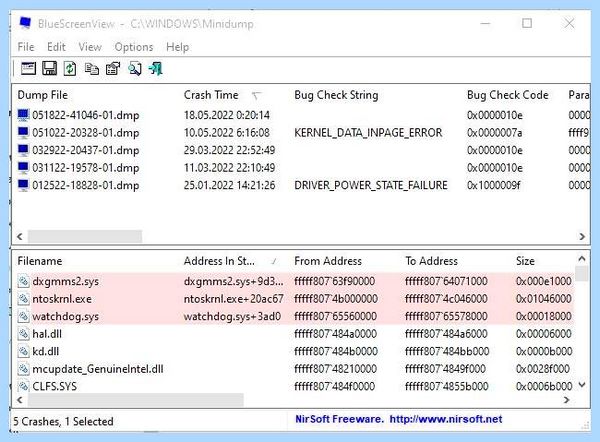Click crash time 29.03.2022 22:52:49
The height and width of the screenshot is (442, 600).
click(x=229, y=150)
